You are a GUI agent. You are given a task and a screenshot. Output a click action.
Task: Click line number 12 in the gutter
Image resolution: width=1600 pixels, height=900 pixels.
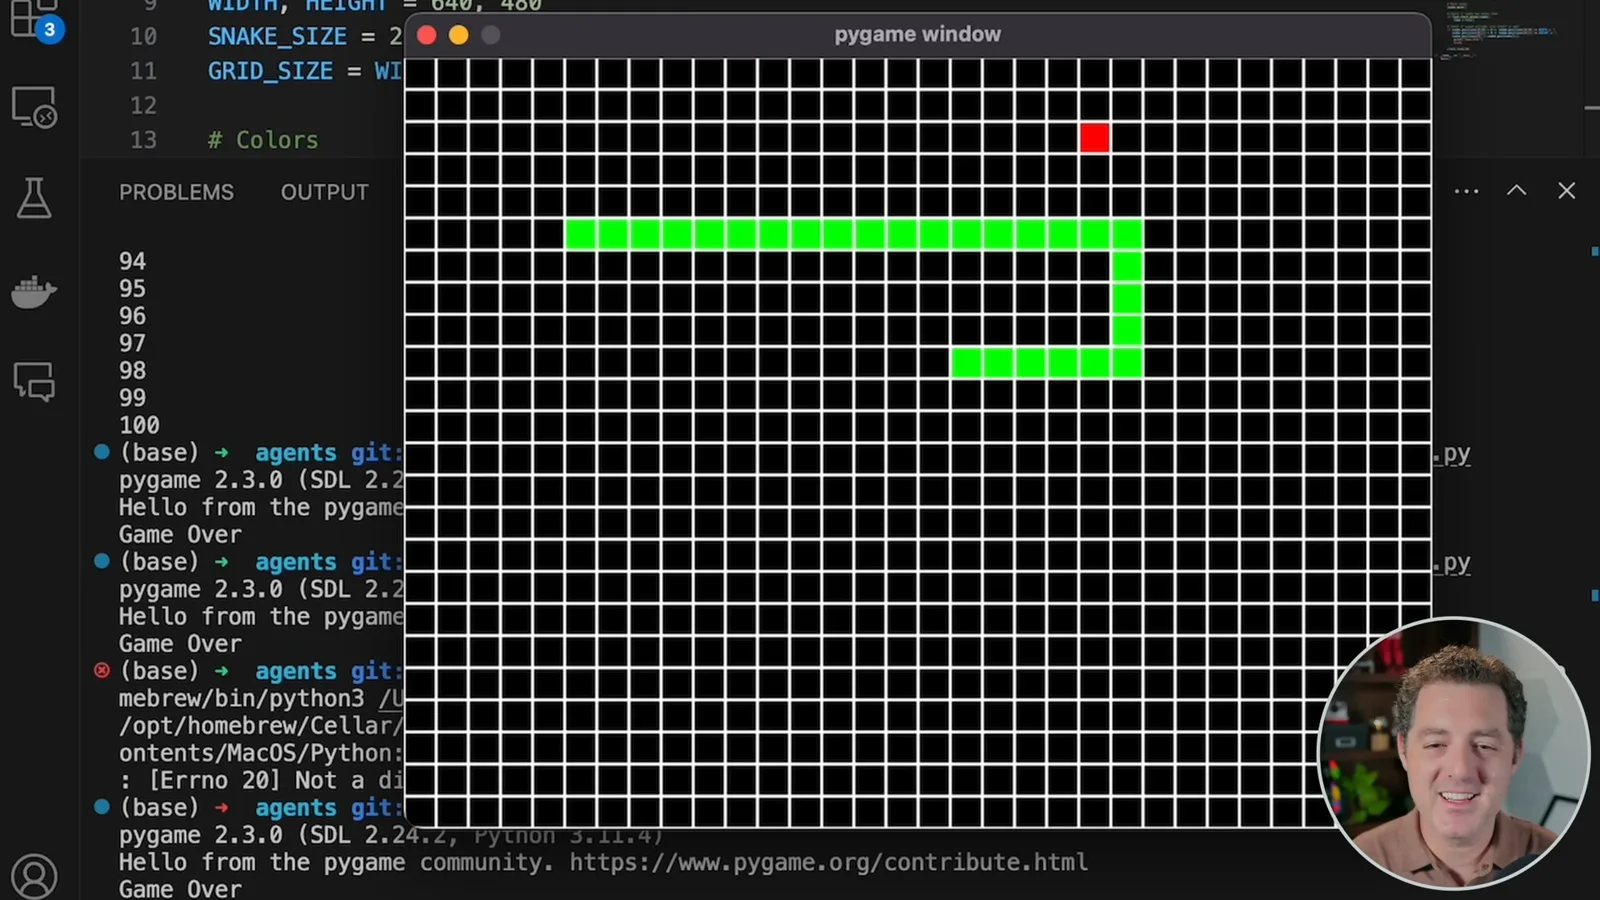[143, 105]
